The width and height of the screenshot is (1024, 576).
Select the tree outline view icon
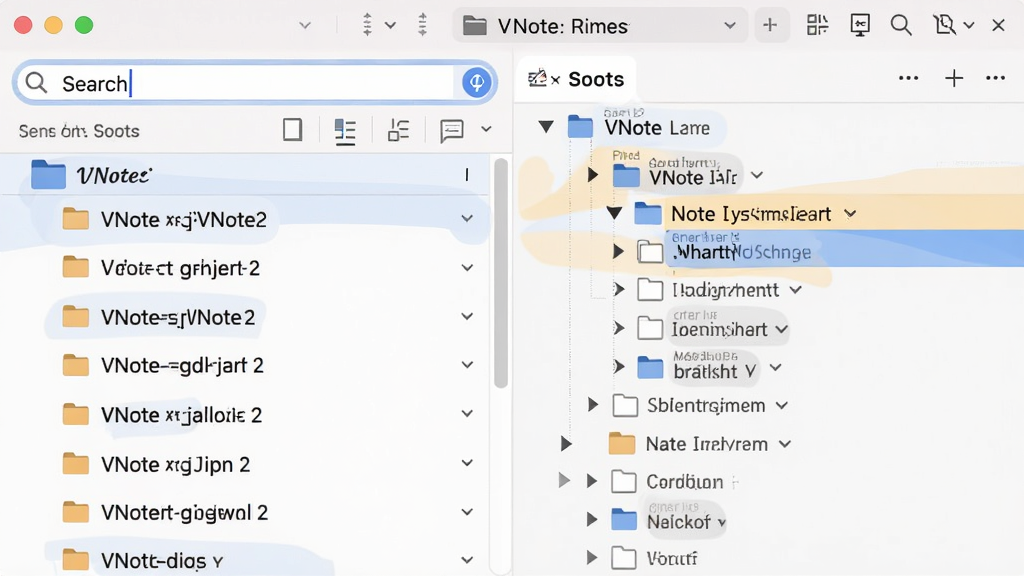[398, 130]
